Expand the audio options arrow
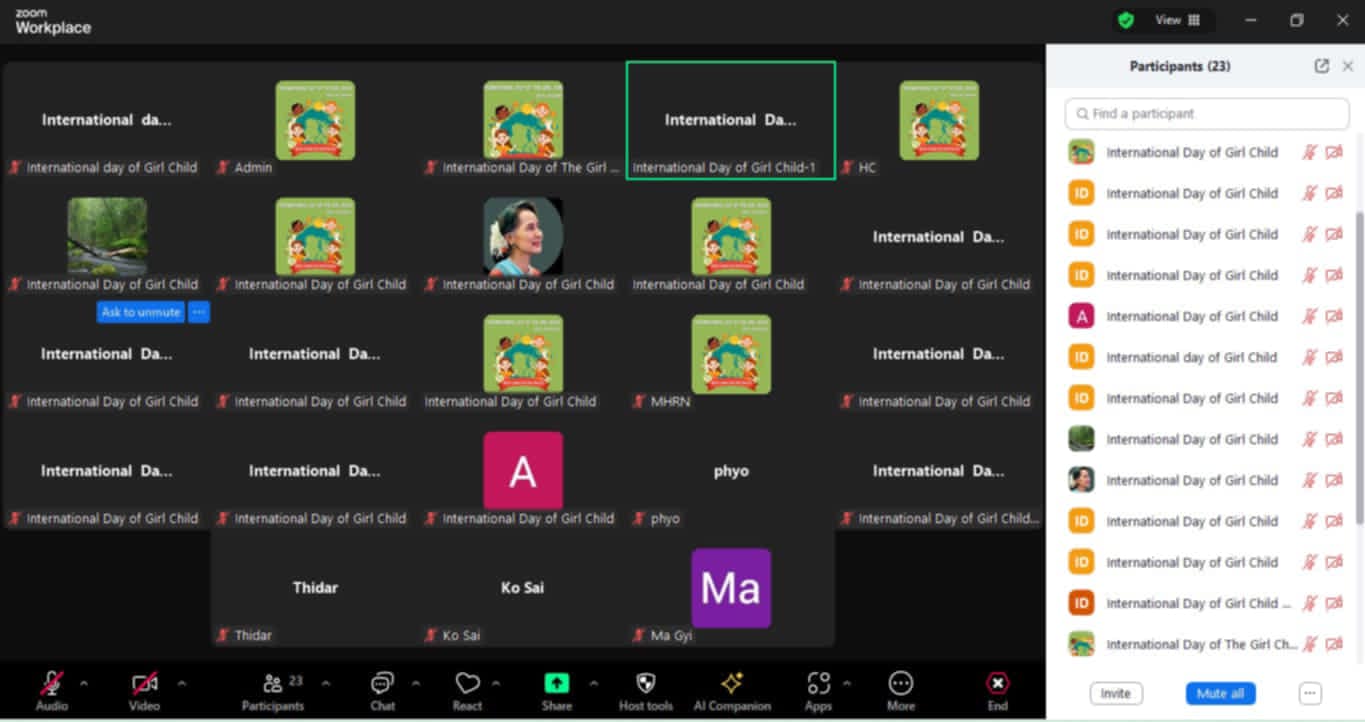1365x722 pixels. 84,684
